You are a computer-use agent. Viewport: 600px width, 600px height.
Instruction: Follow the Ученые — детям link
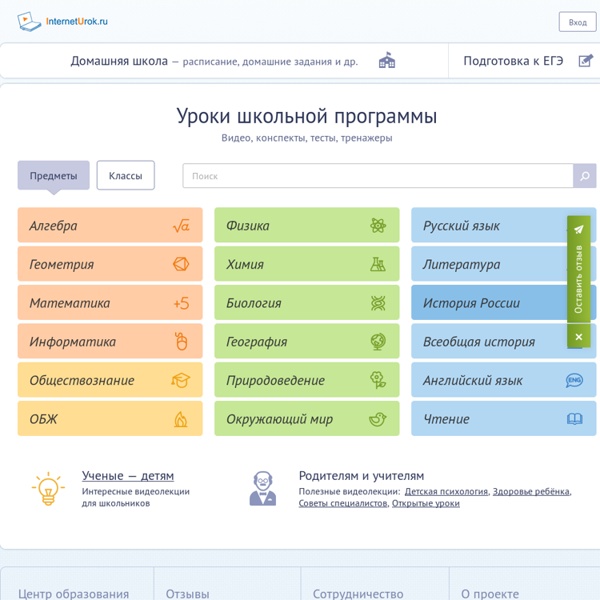point(128,476)
